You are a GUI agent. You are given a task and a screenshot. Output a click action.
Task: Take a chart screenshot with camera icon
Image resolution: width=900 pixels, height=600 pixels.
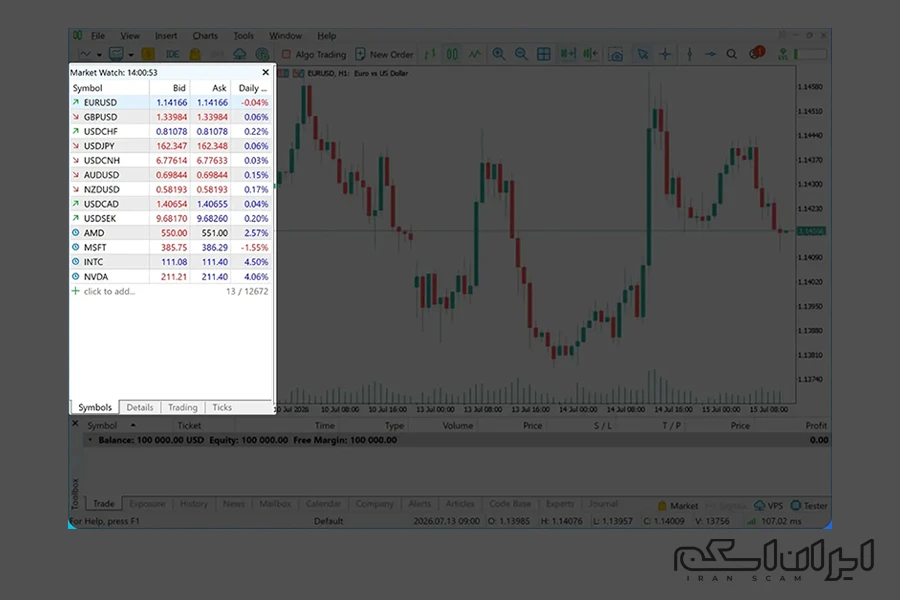tap(616, 55)
